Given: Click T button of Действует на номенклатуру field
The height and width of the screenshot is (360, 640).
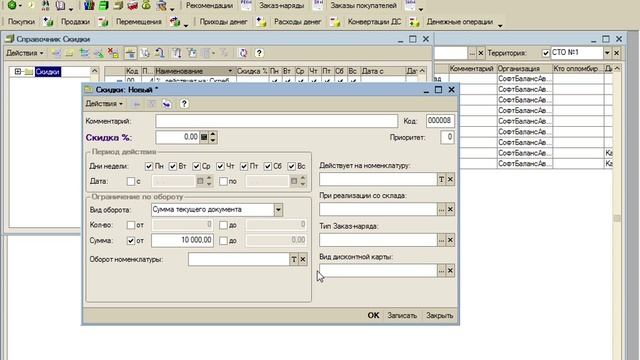Looking at the screenshot, I should coord(441,180).
